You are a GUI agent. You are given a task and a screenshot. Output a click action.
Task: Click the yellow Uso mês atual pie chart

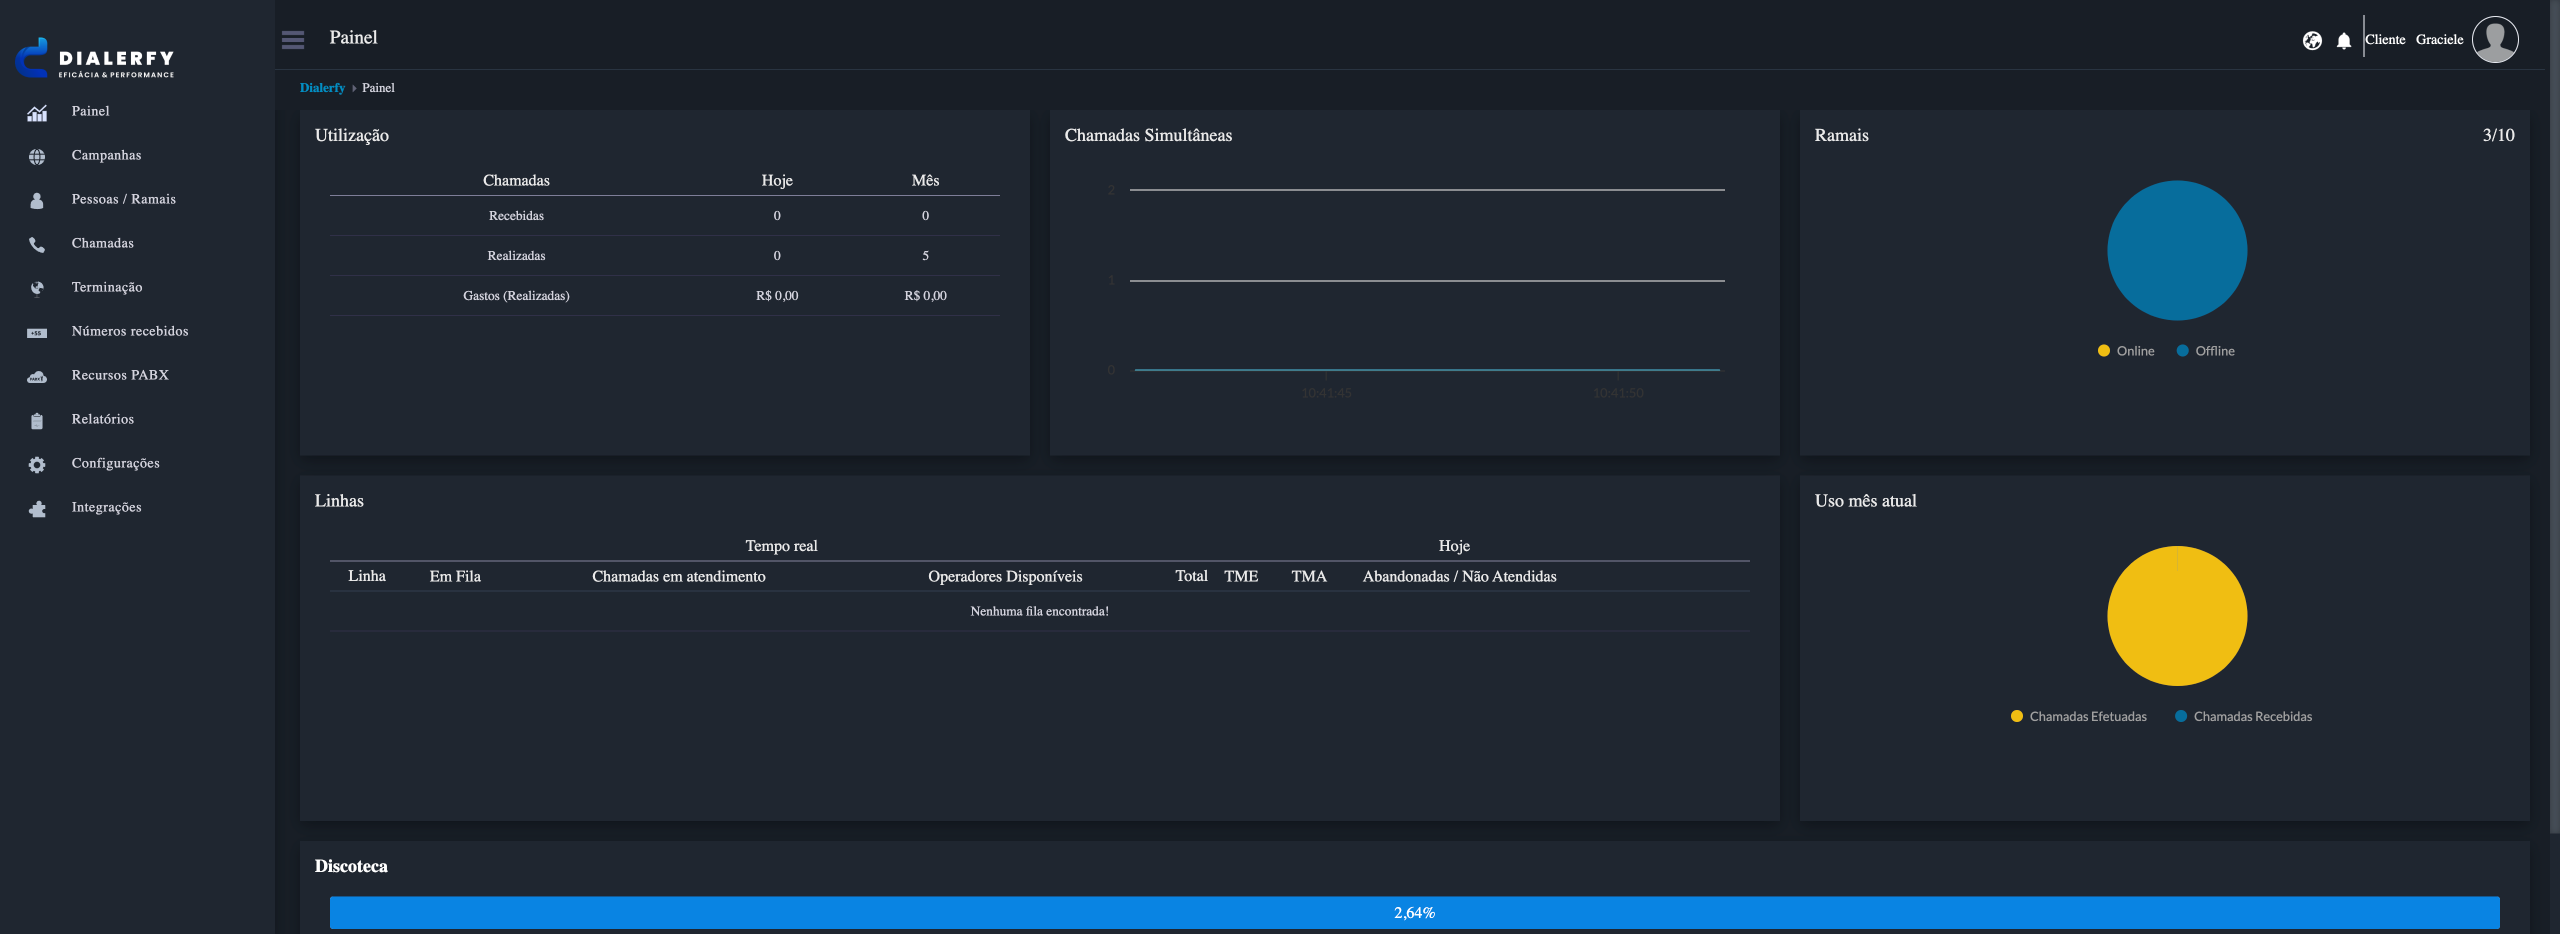(2177, 616)
